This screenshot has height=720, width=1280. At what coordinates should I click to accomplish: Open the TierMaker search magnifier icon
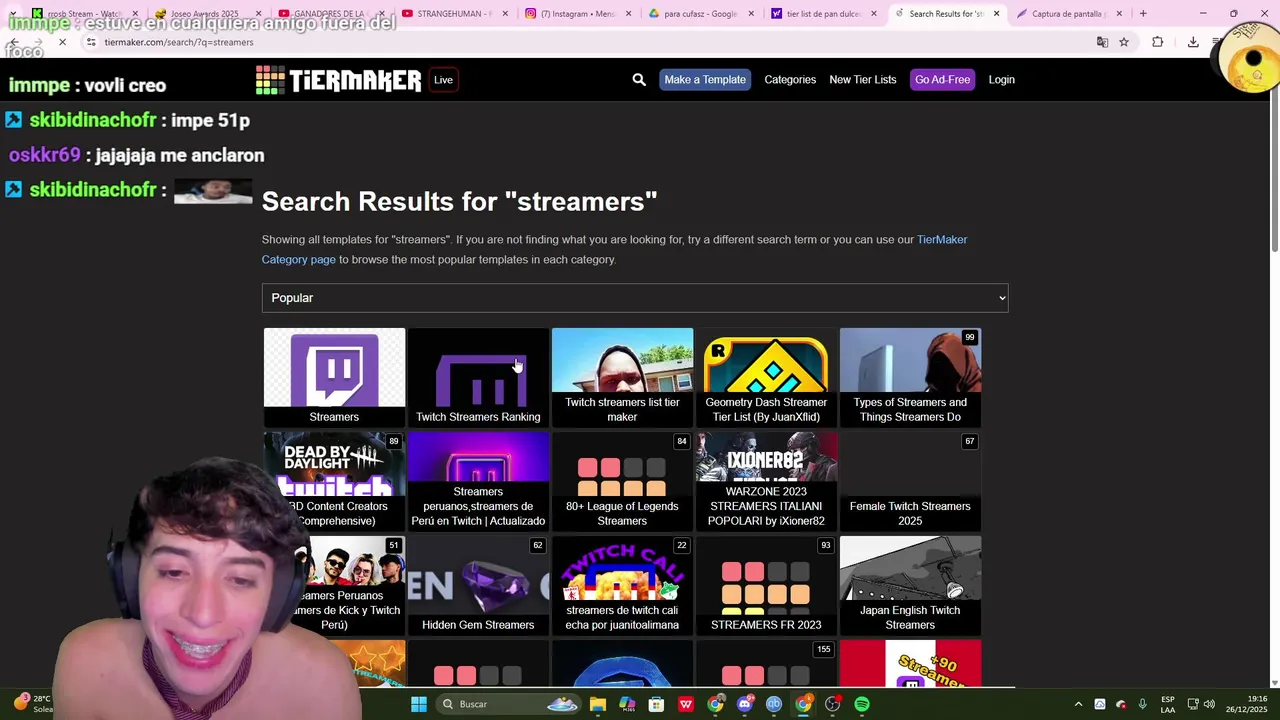pos(639,80)
